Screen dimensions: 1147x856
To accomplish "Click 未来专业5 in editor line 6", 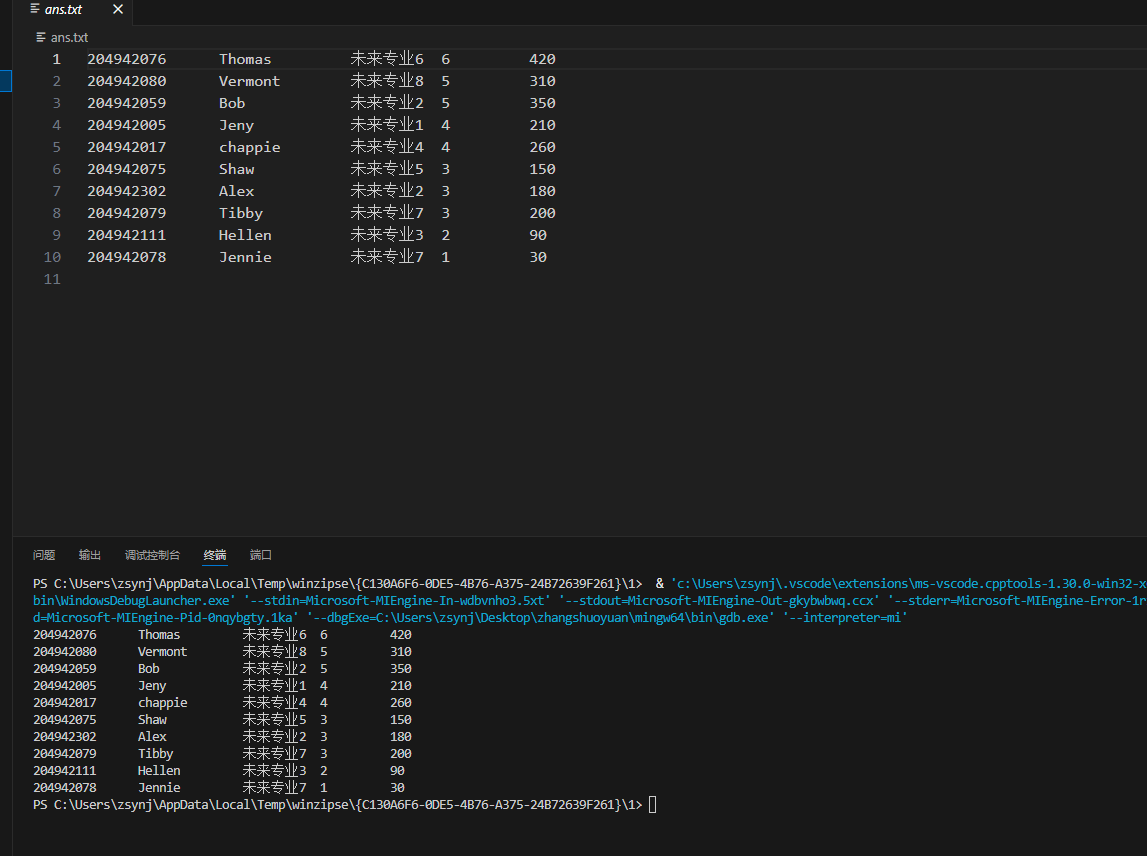I will point(387,169).
